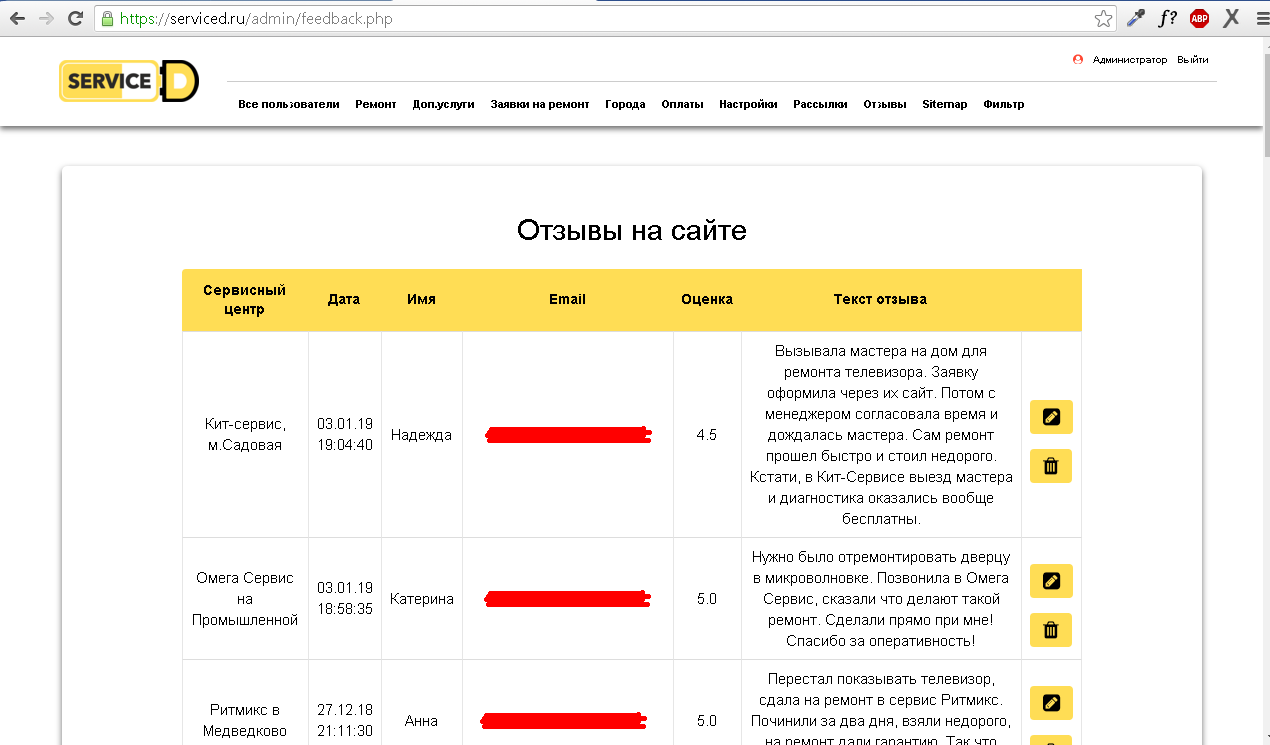Click the name Надежда
The height and width of the screenshot is (745, 1270).
click(x=421, y=435)
